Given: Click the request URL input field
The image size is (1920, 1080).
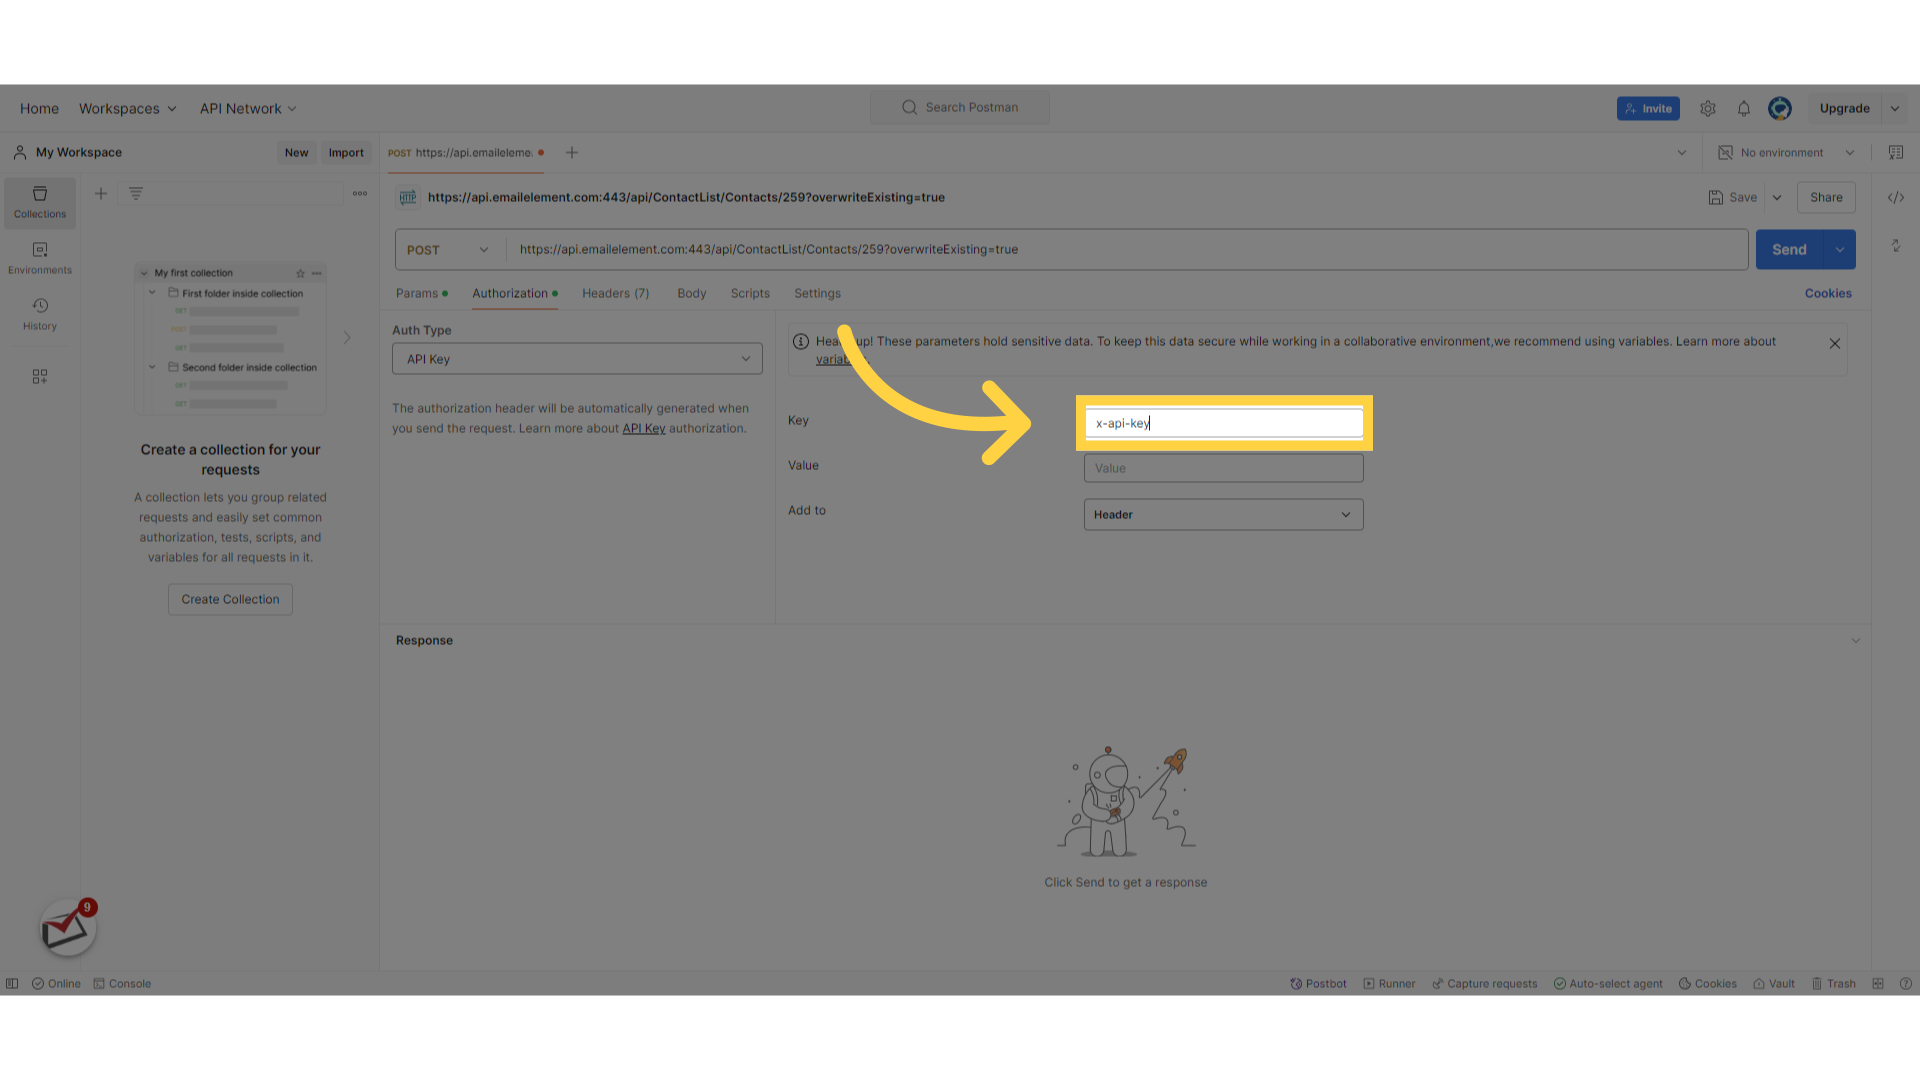Looking at the screenshot, I should pos(1127,250).
